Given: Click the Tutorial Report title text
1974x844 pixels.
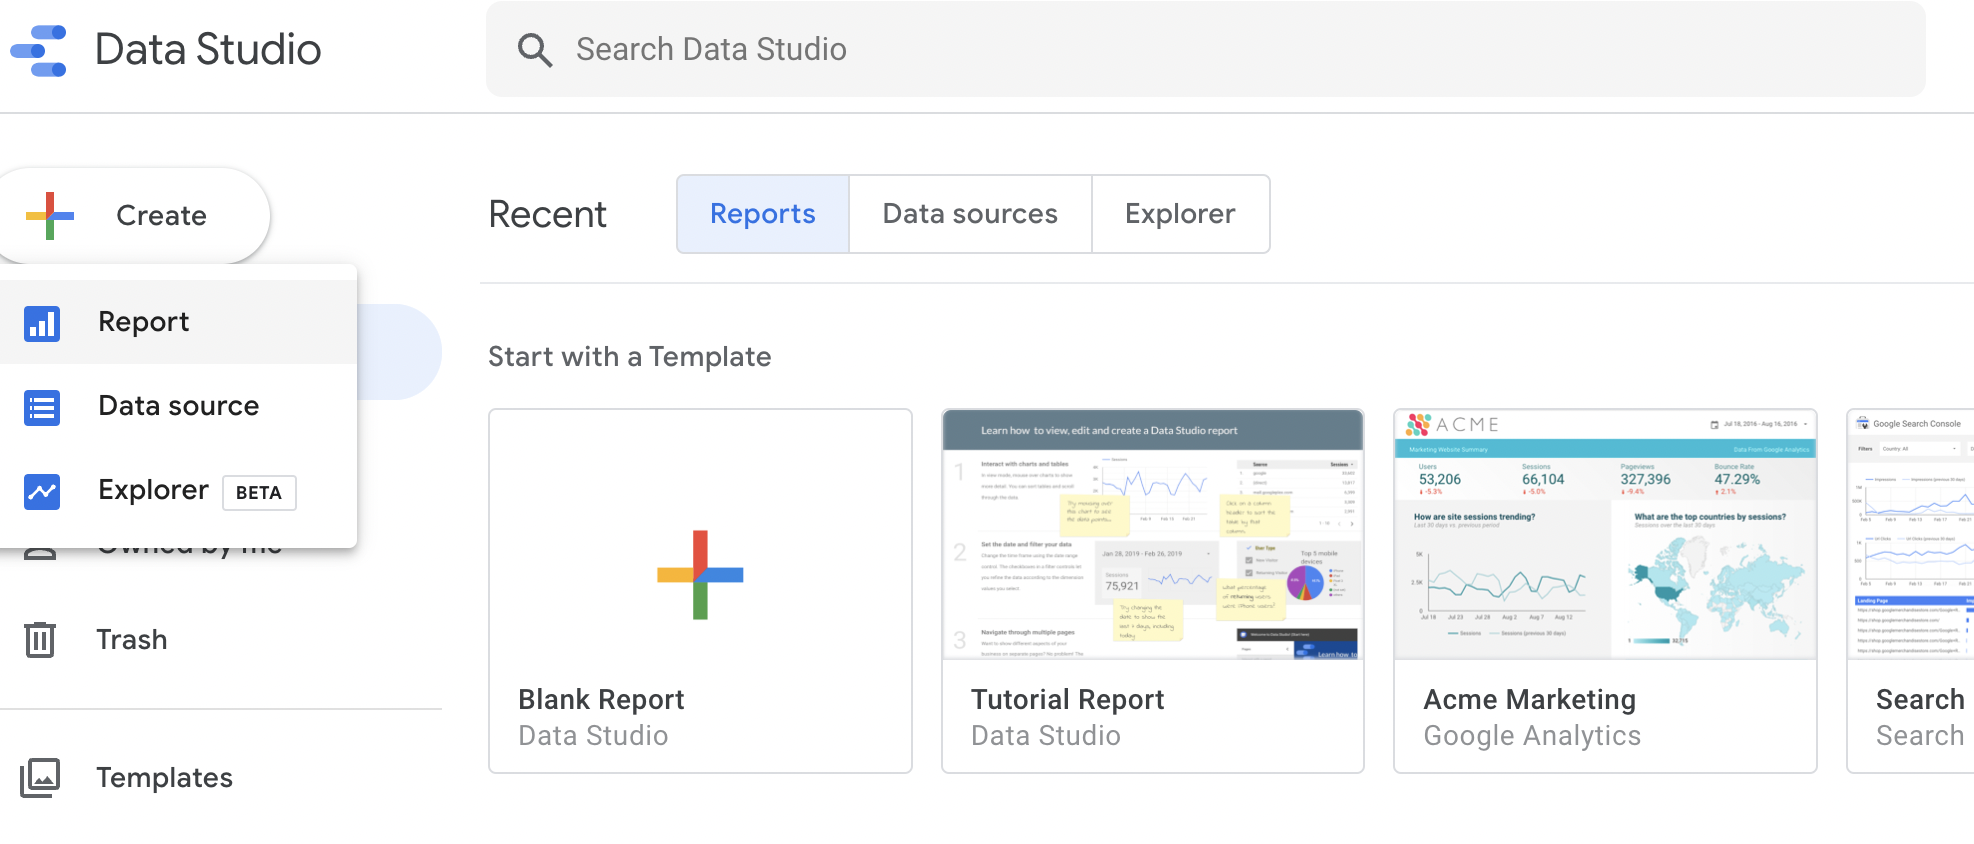Looking at the screenshot, I should click(x=1067, y=699).
